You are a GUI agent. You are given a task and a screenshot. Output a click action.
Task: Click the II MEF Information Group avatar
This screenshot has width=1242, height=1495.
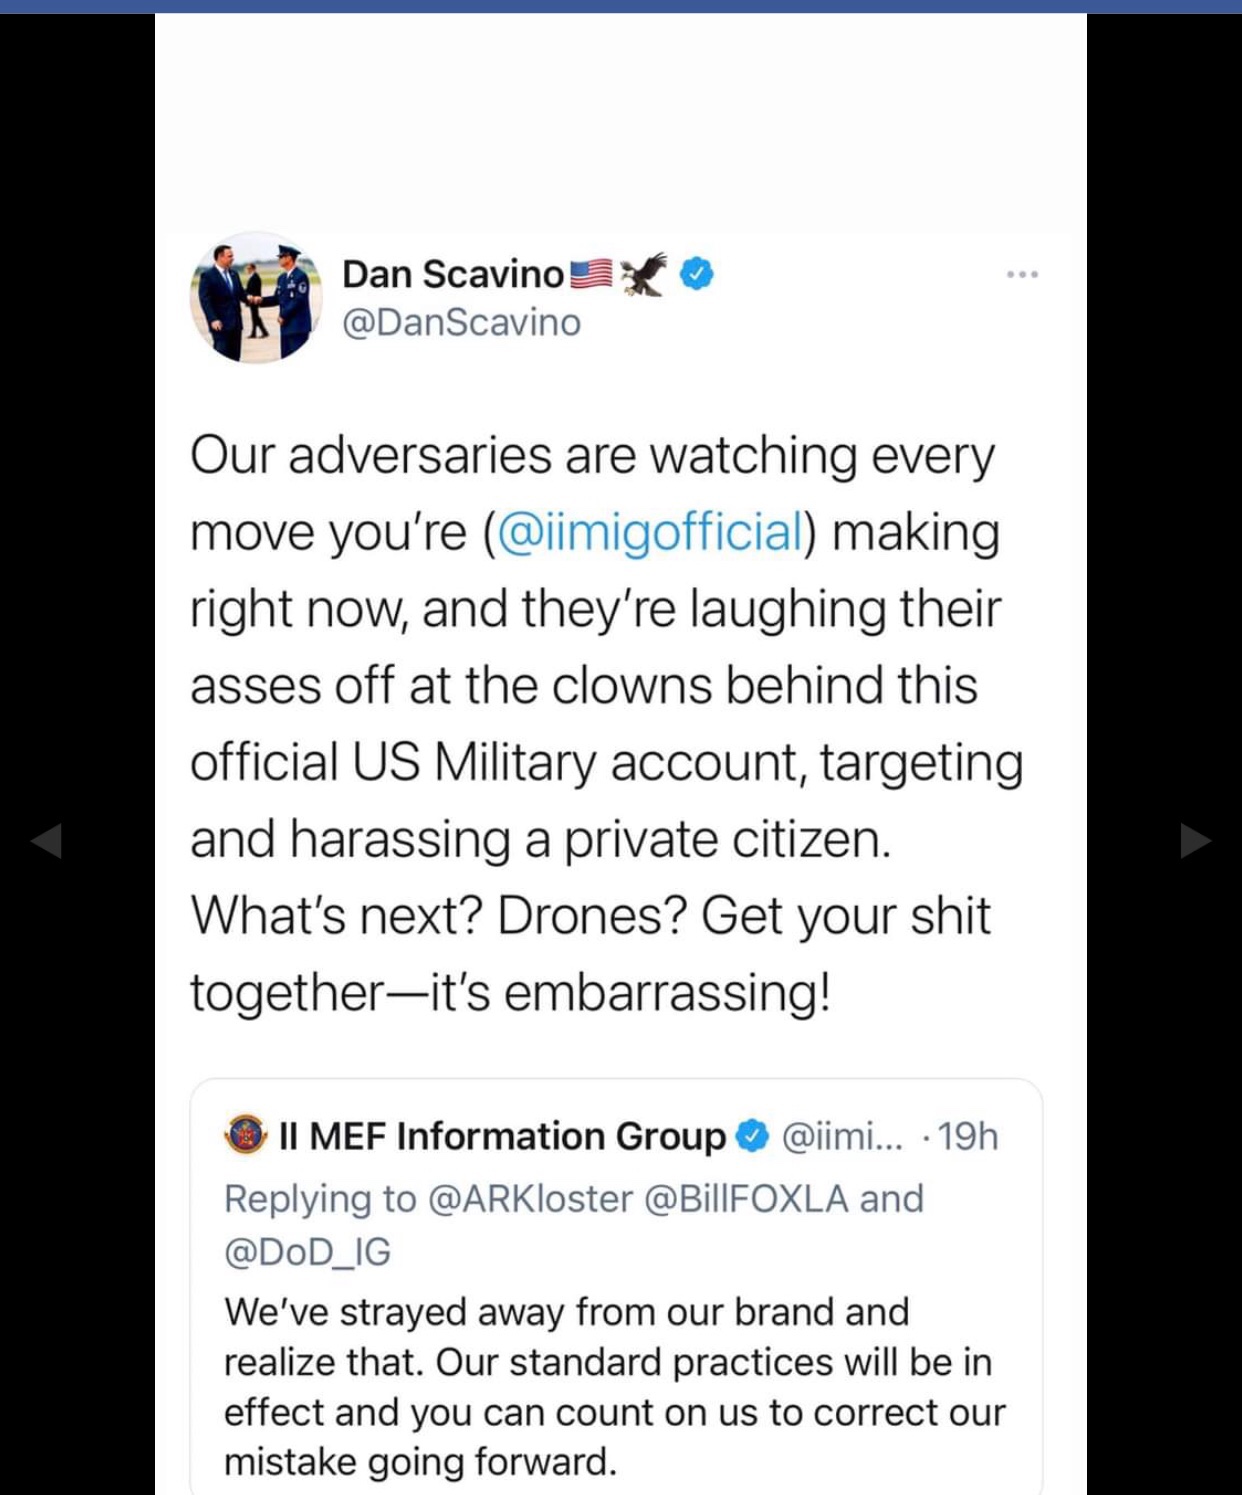(246, 1135)
